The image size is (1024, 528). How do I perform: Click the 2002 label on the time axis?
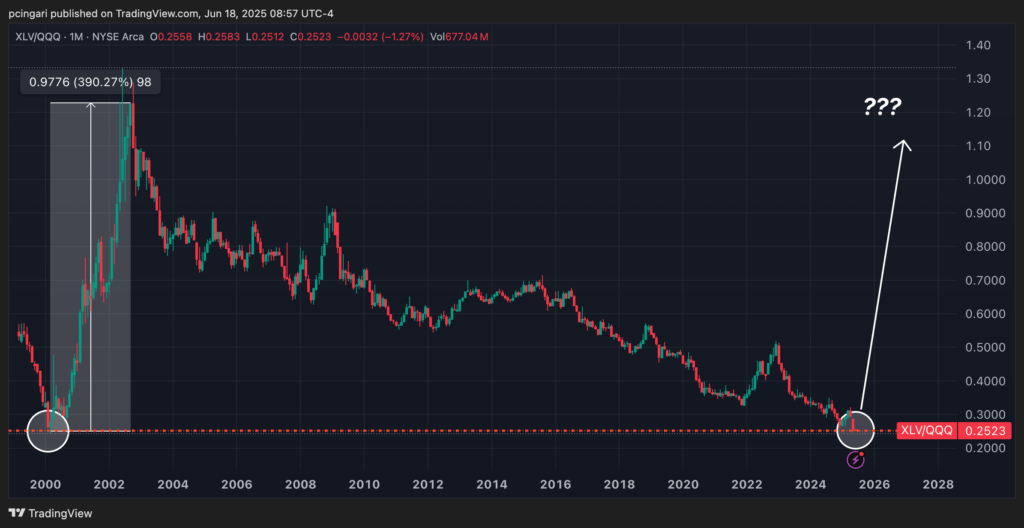[x=109, y=486]
